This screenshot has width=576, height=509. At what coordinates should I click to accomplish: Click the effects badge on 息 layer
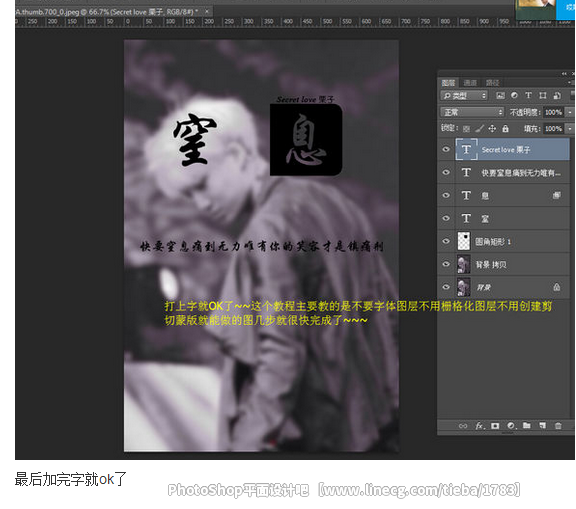[x=557, y=195]
